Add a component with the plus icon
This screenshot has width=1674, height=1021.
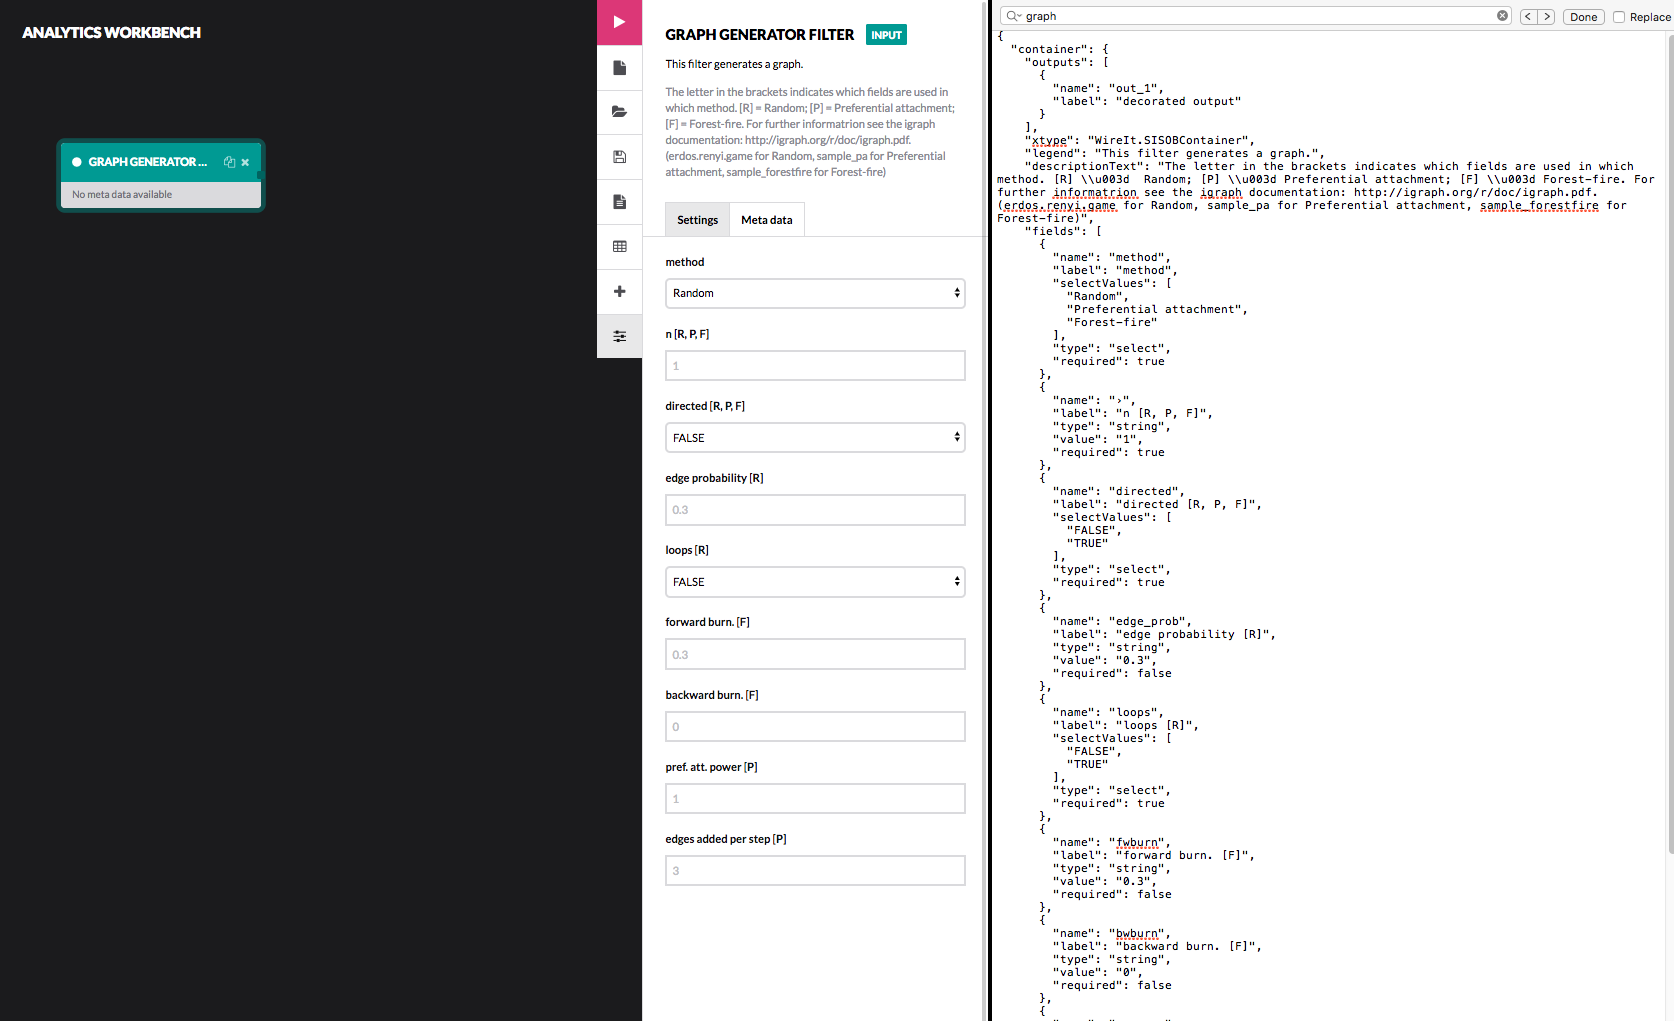619,291
